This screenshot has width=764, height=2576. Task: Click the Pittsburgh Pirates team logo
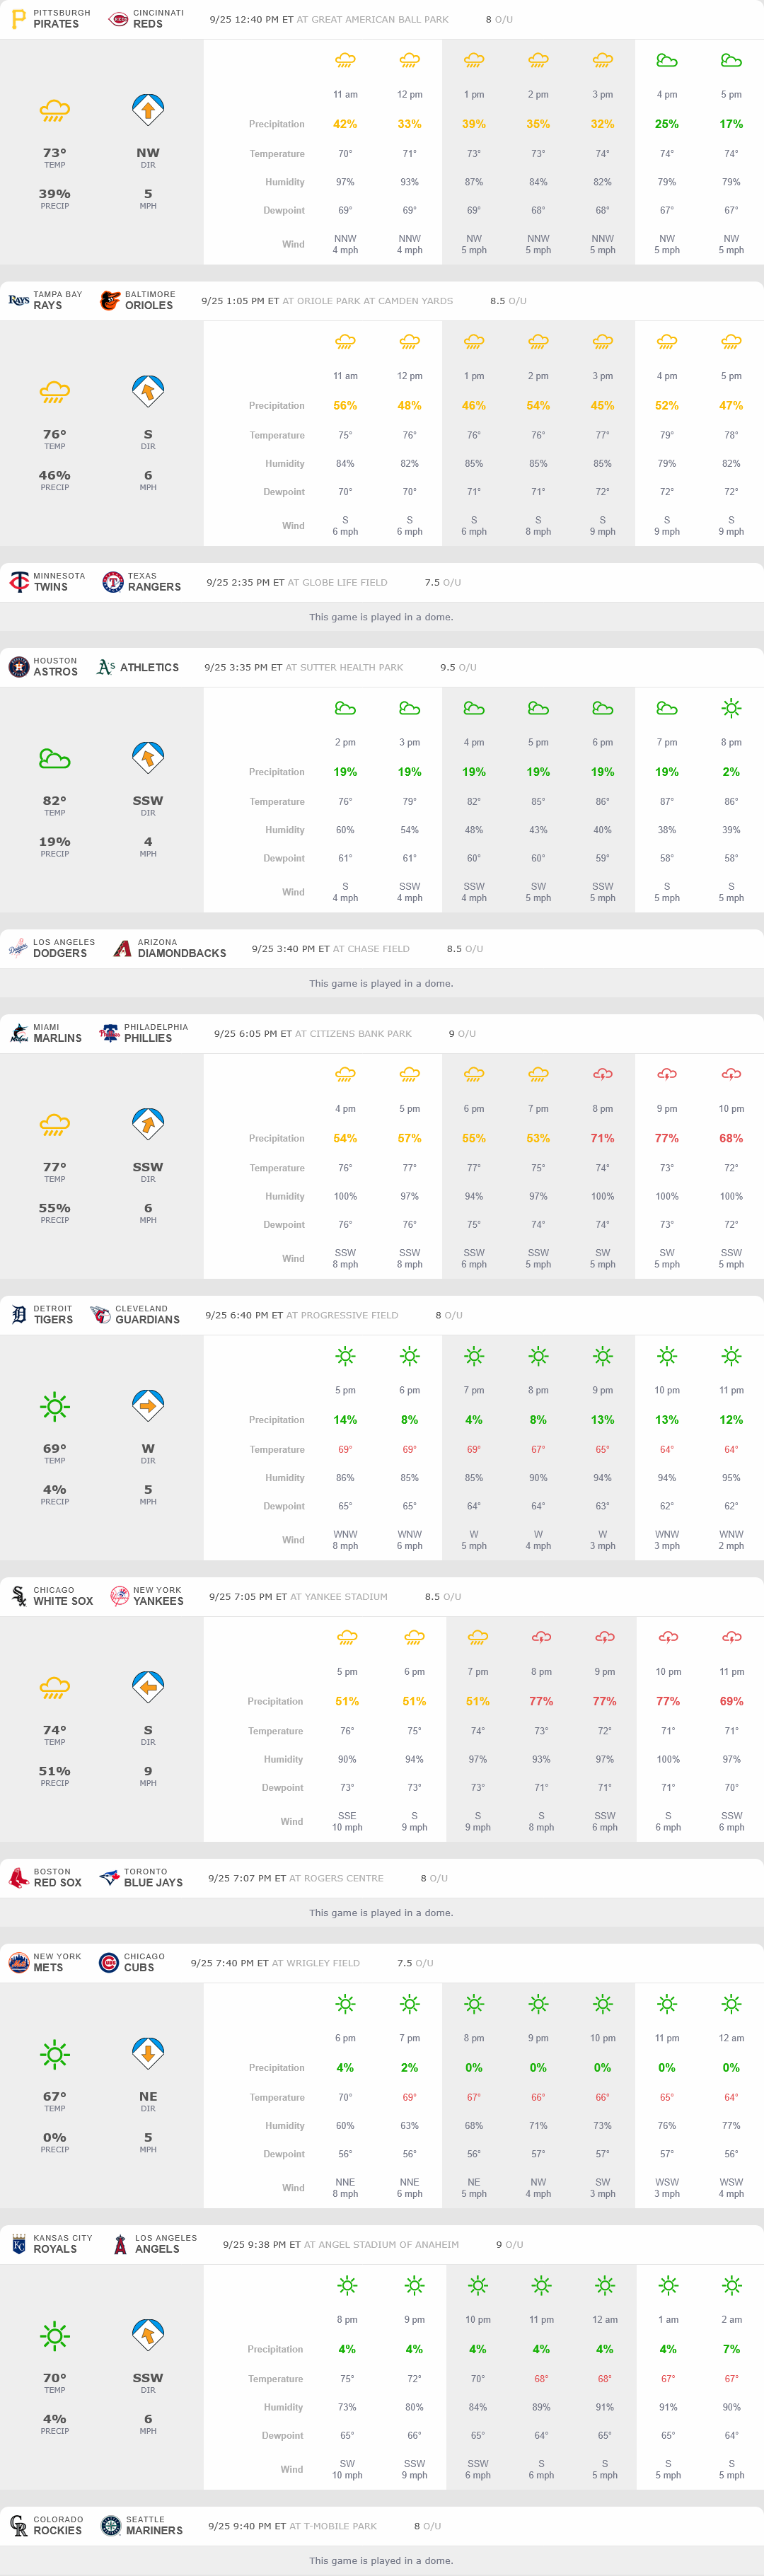(18, 19)
